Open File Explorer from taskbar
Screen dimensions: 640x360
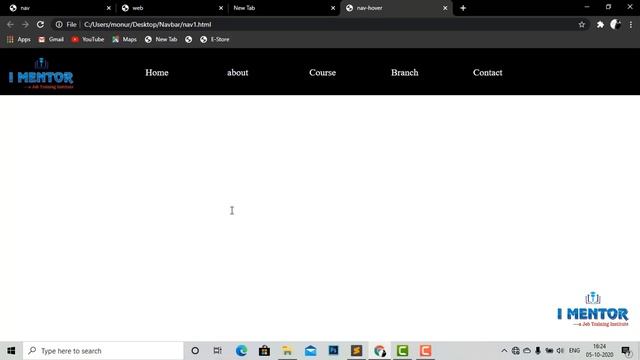tap(287, 351)
